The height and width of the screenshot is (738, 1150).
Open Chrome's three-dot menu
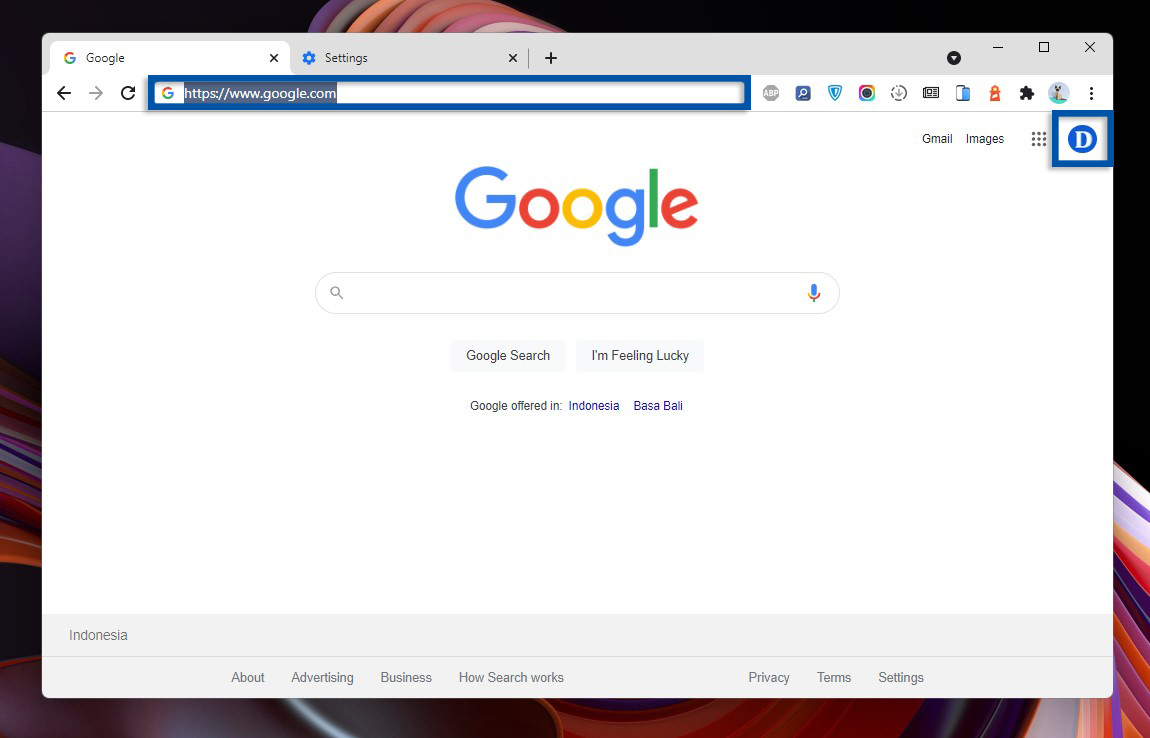[x=1091, y=92]
